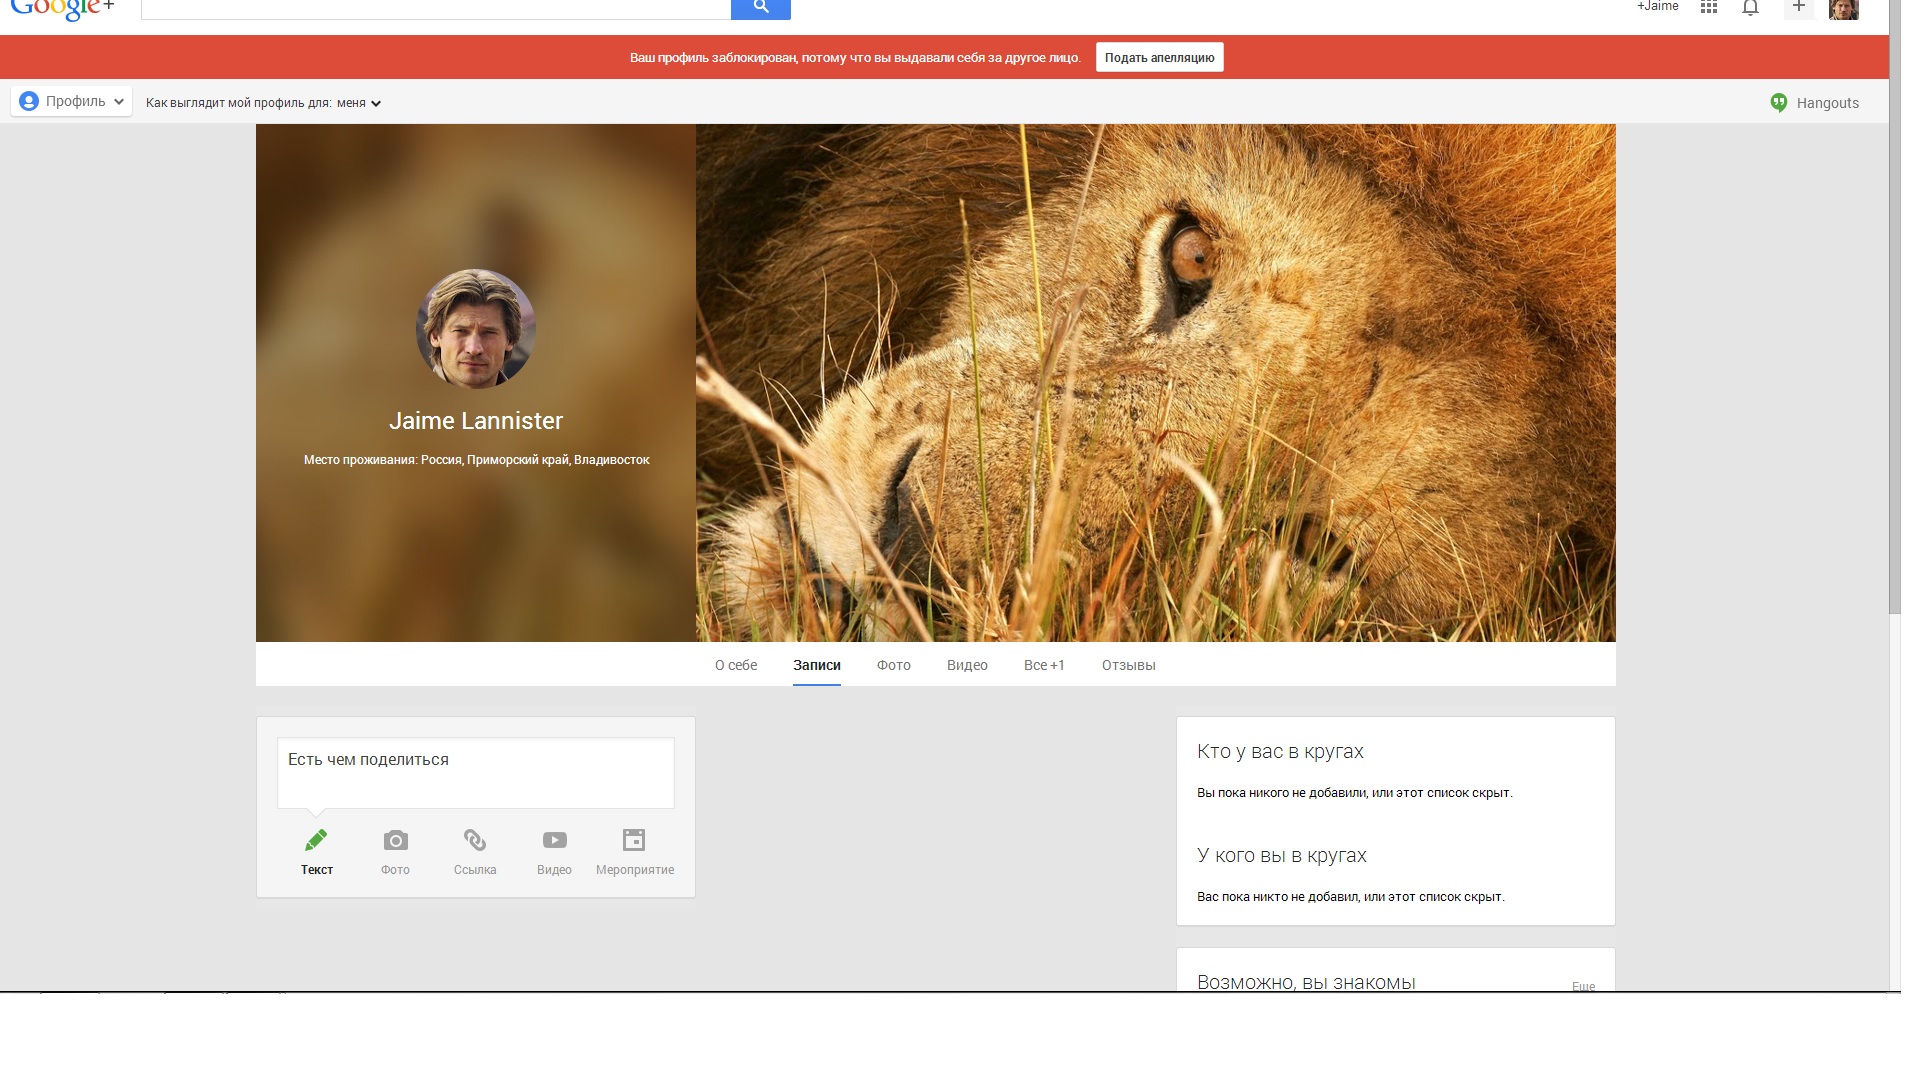Switch to the О себе tab

click(736, 665)
